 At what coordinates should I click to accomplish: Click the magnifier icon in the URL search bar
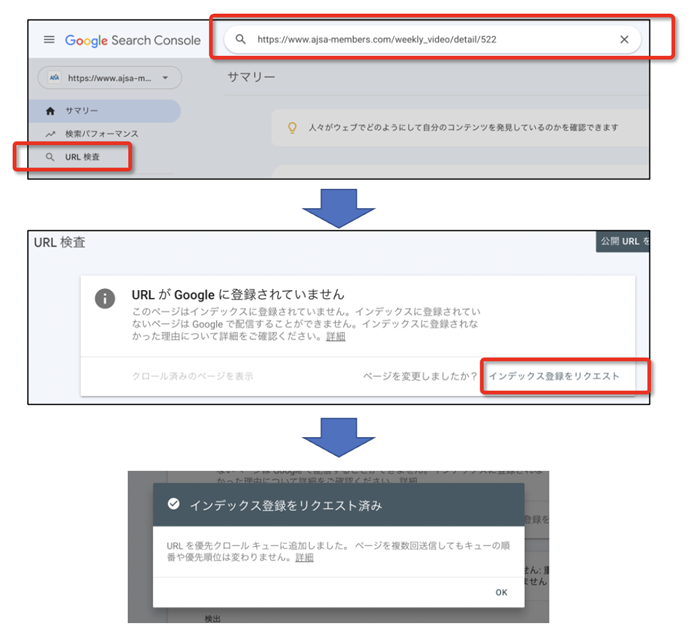[x=240, y=39]
